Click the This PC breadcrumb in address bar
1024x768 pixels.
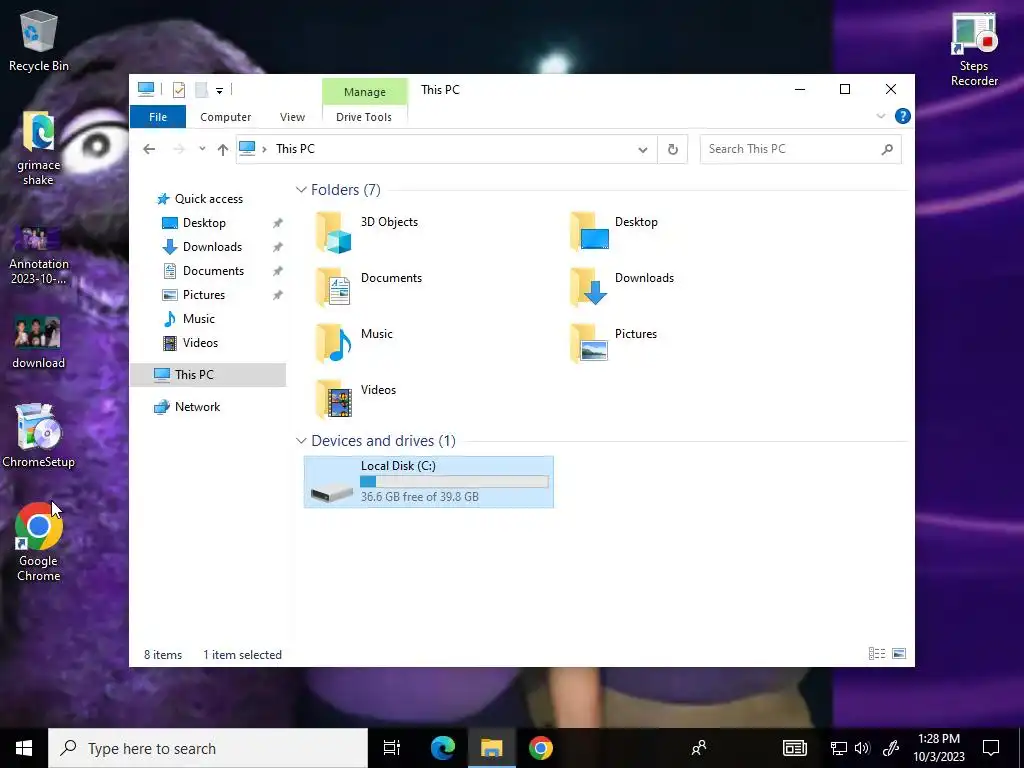pos(295,149)
